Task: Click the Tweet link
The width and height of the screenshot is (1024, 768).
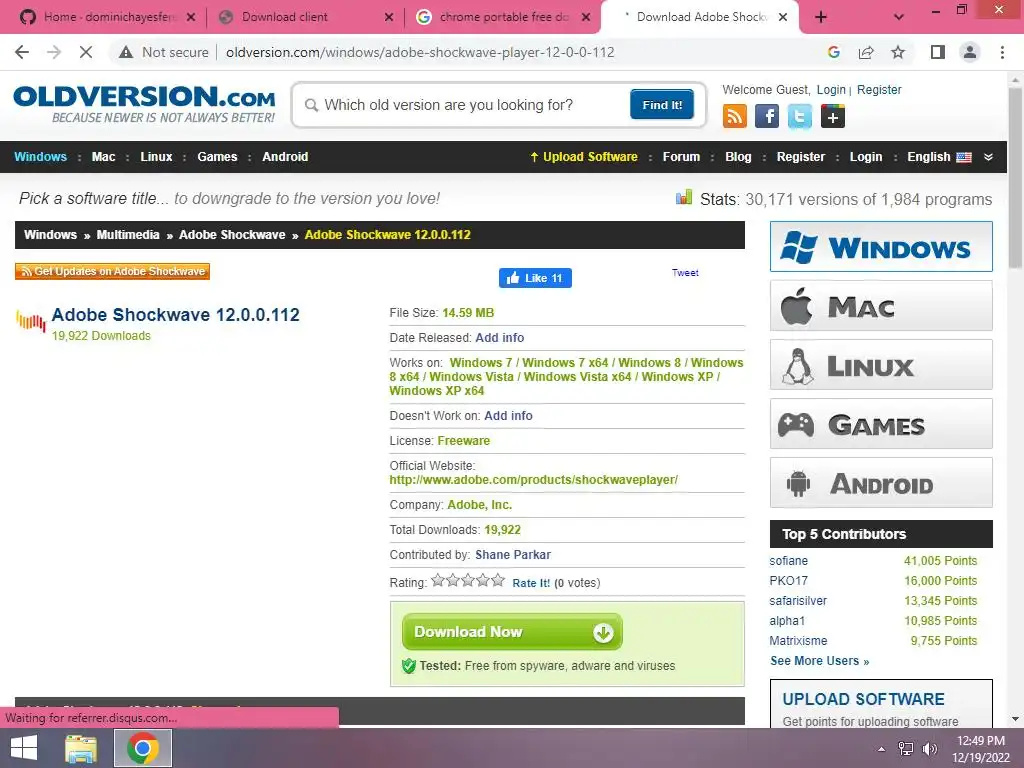Action: [x=685, y=273]
